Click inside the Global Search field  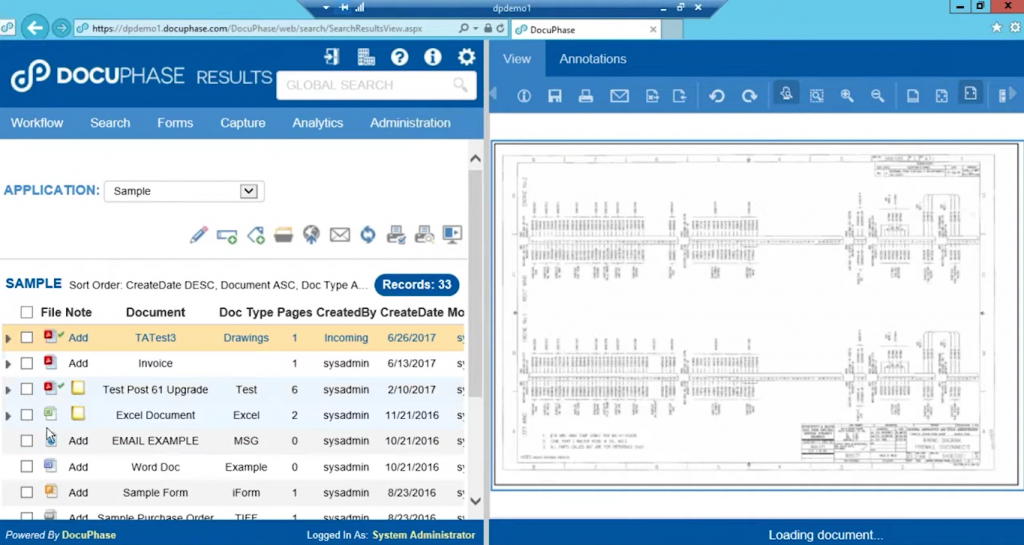pyautogui.click(x=365, y=86)
